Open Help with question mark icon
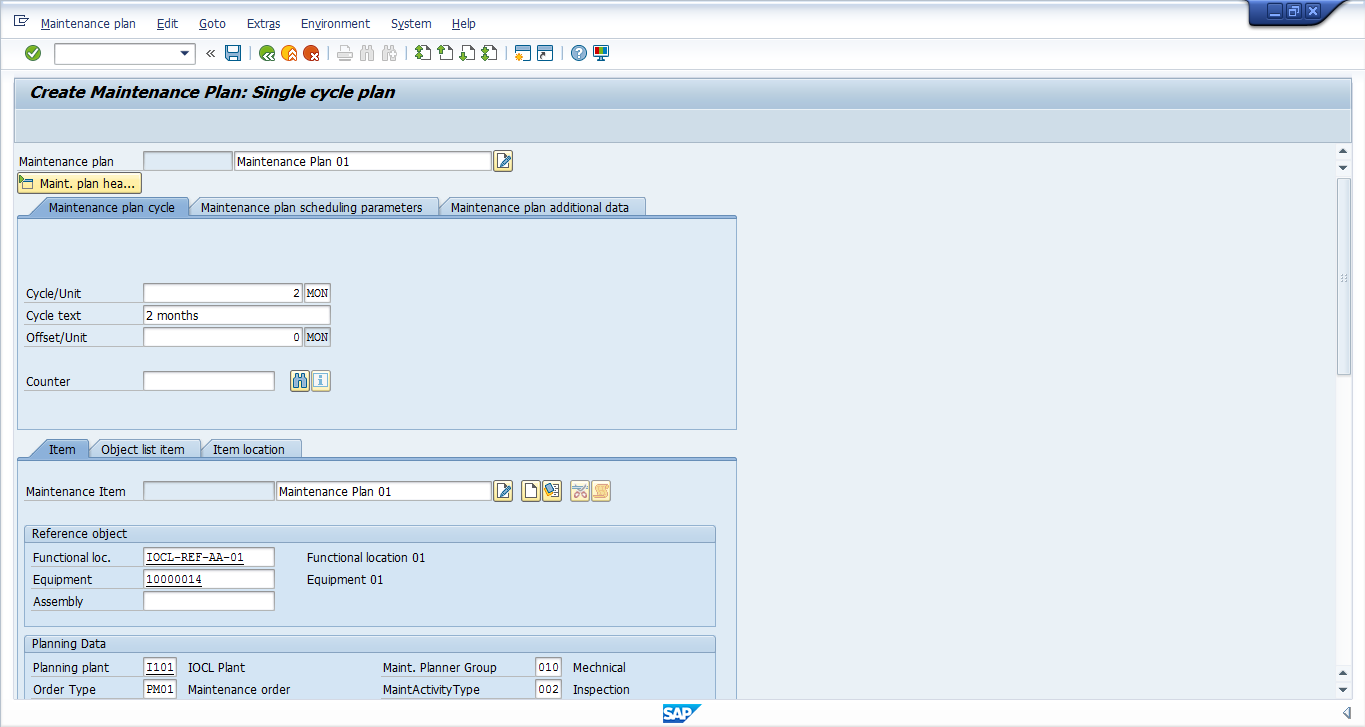The image size is (1365, 727). pos(579,53)
